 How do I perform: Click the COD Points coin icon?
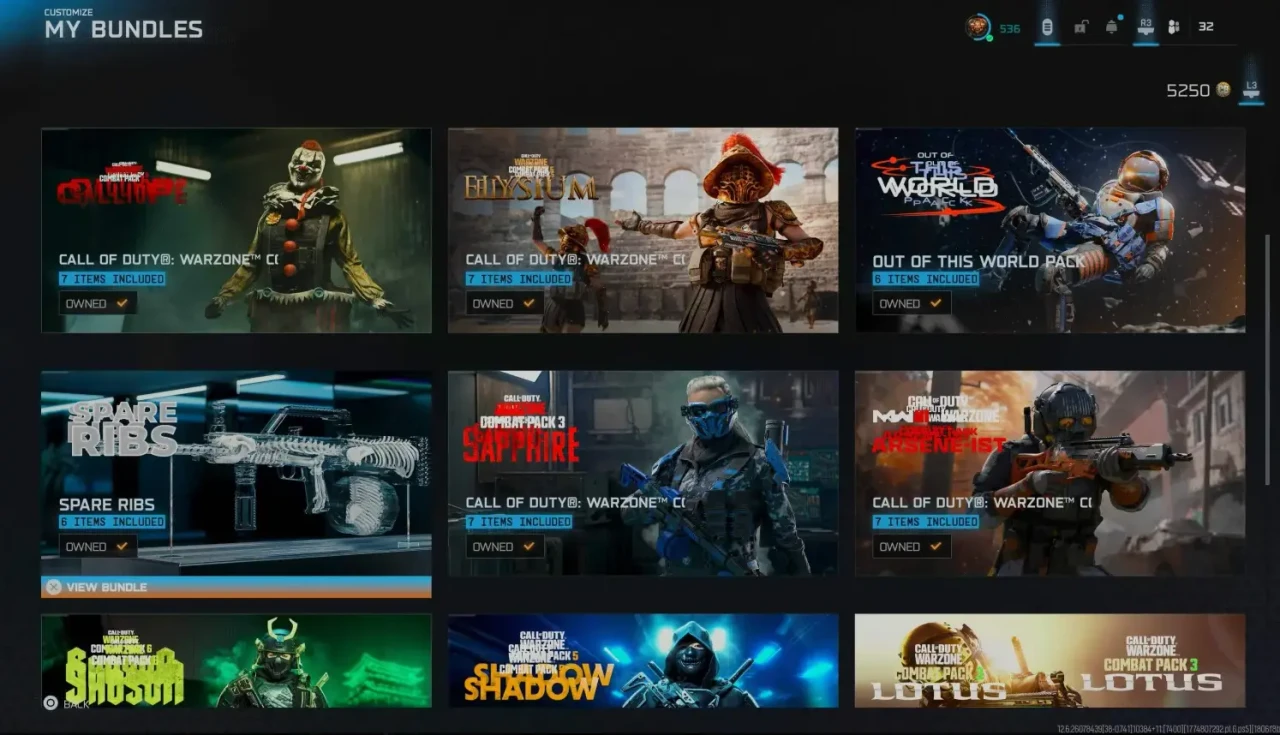[x=1223, y=90]
